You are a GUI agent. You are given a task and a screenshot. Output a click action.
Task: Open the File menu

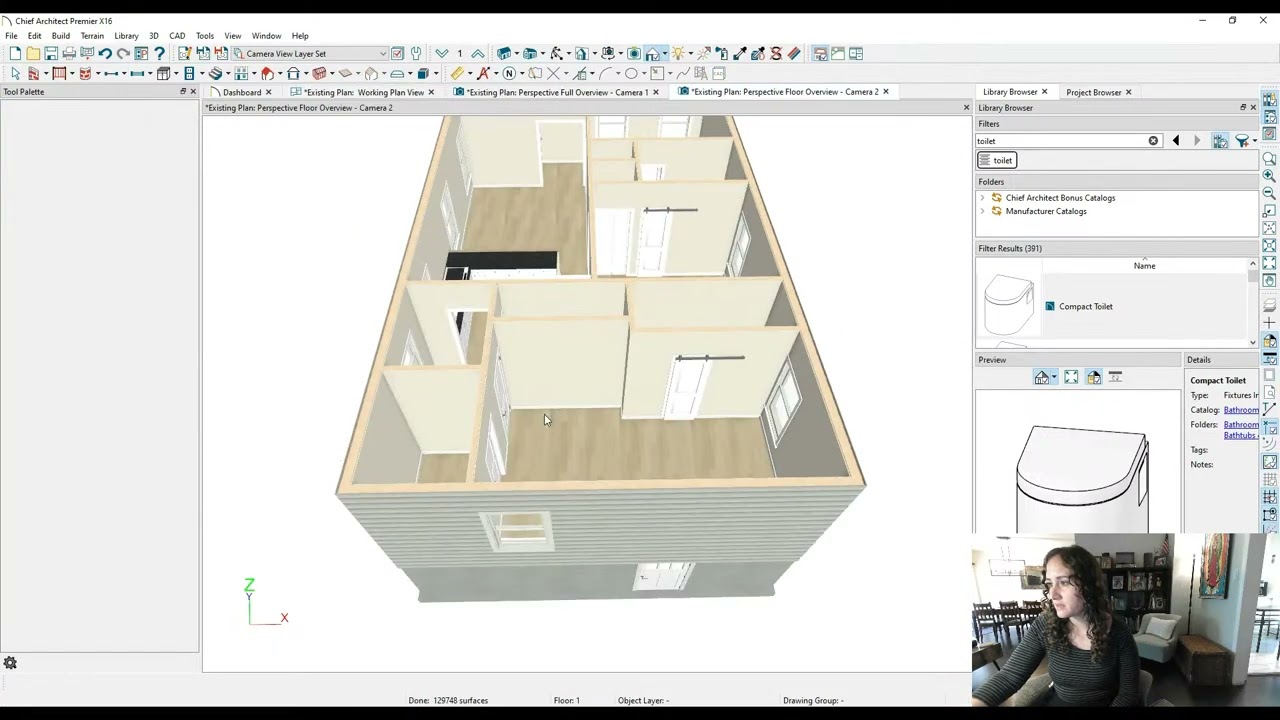coord(11,36)
